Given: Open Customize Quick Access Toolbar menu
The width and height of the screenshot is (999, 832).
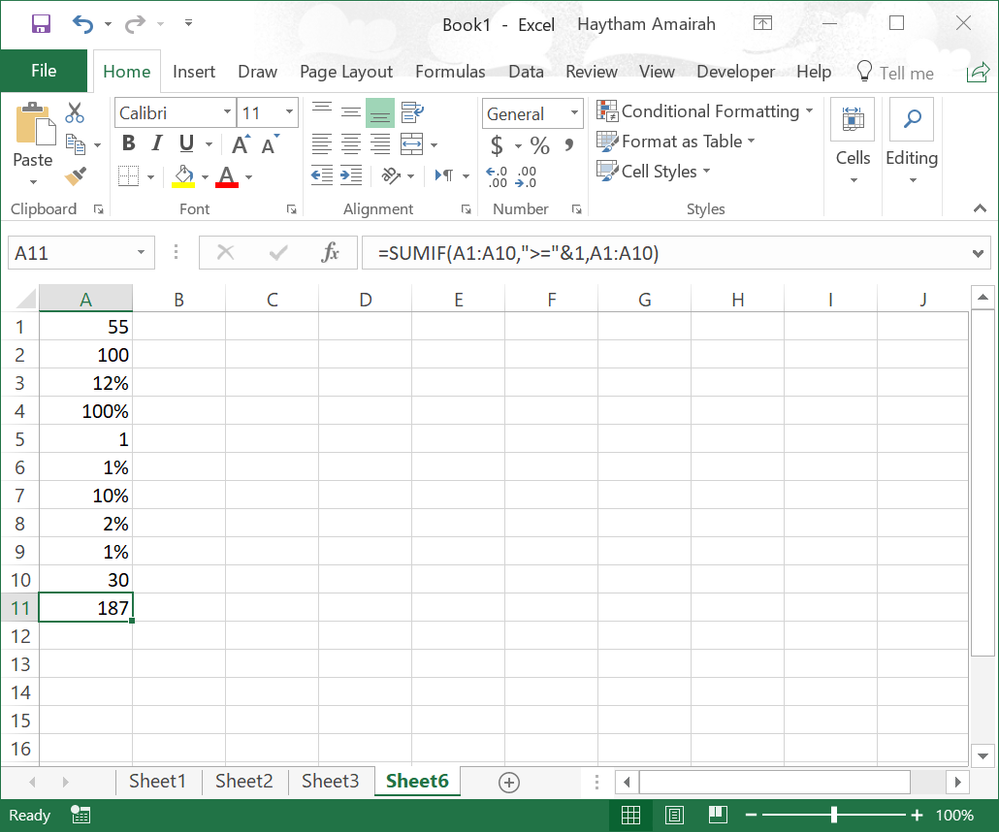Looking at the screenshot, I should point(188,23).
